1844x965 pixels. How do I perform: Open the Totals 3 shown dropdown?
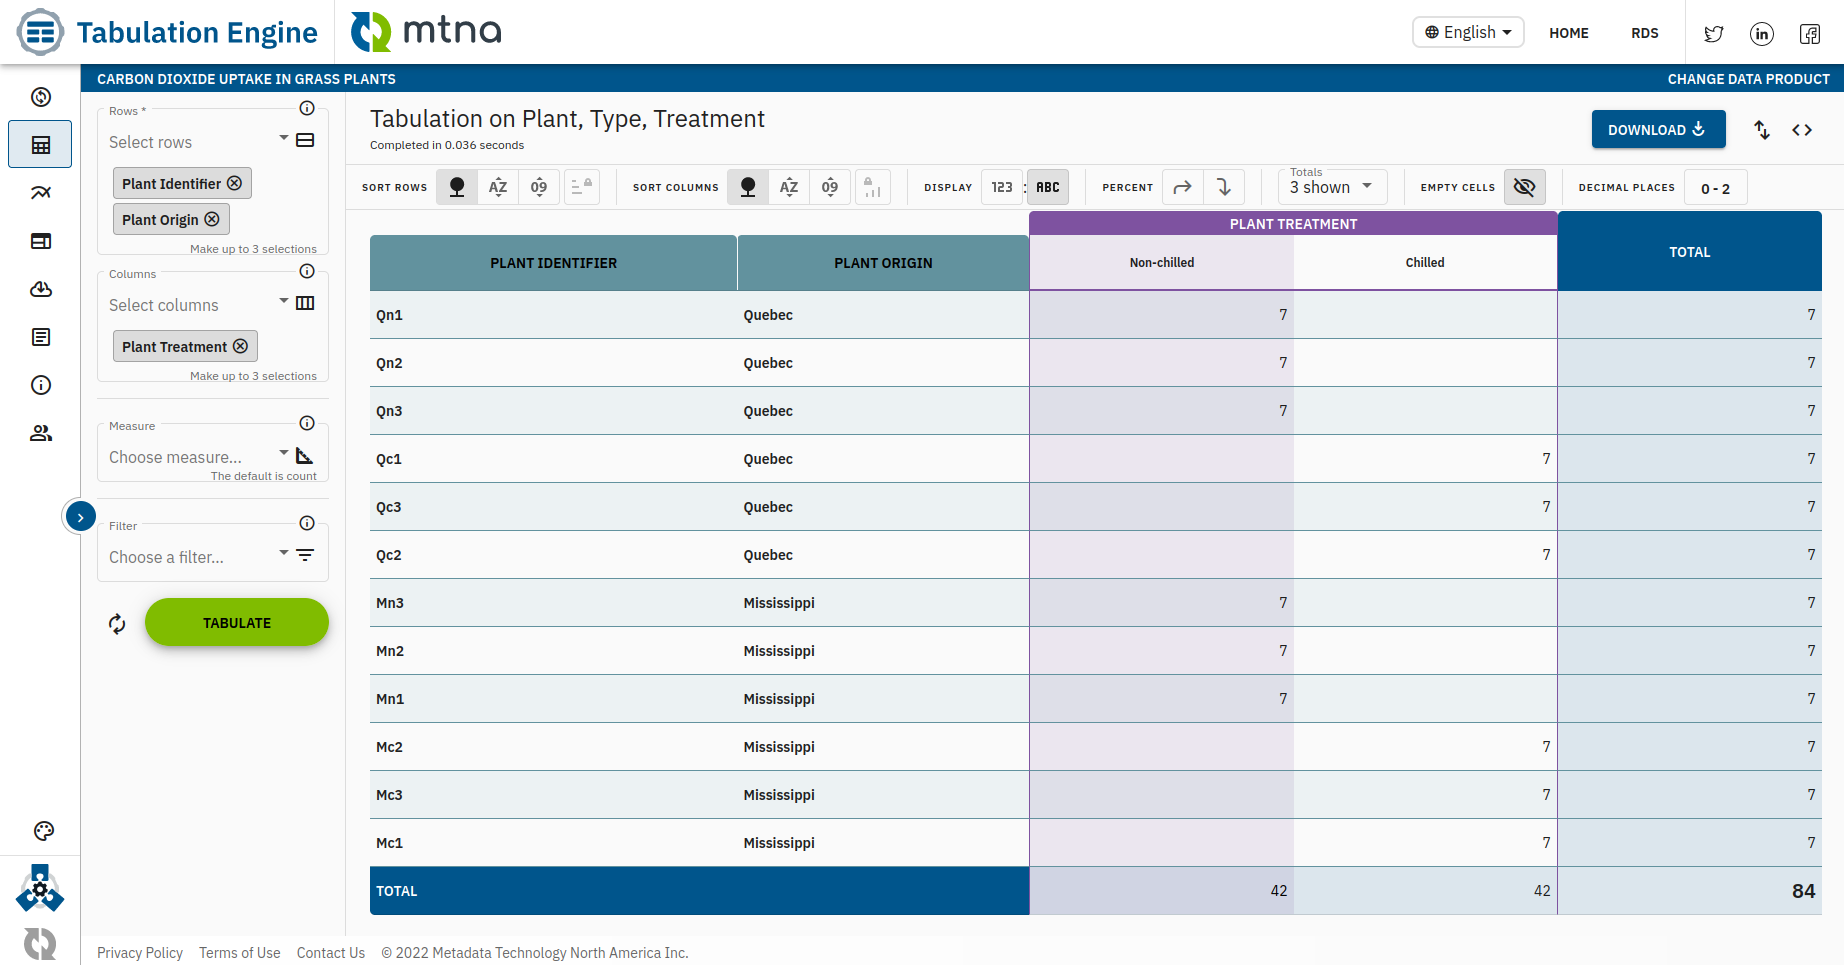[x=1333, y=187]
